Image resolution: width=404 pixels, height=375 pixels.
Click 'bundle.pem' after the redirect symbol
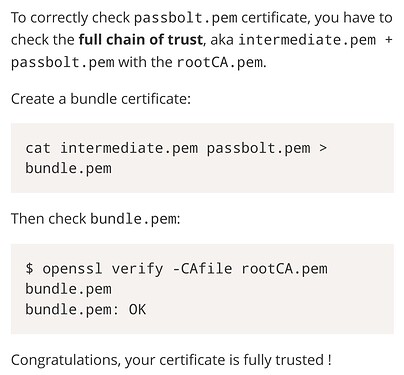pos(68,168)
